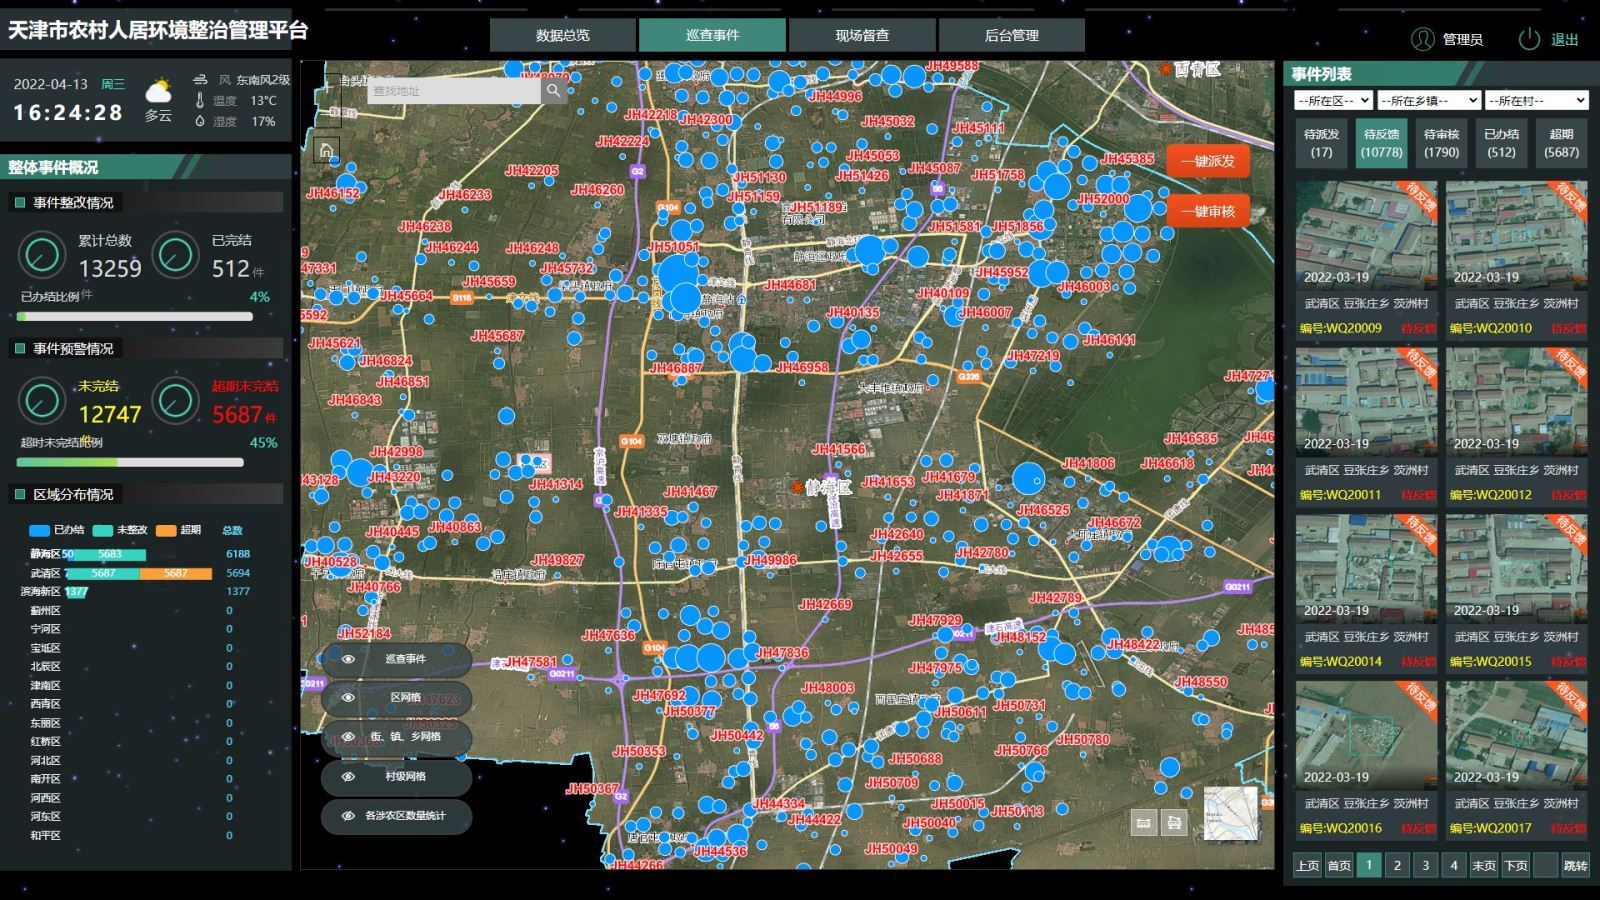Viewport: 1600px width, 900px height.
Task: Switch to the 数据总览 tab
Action: coord(562,35)
